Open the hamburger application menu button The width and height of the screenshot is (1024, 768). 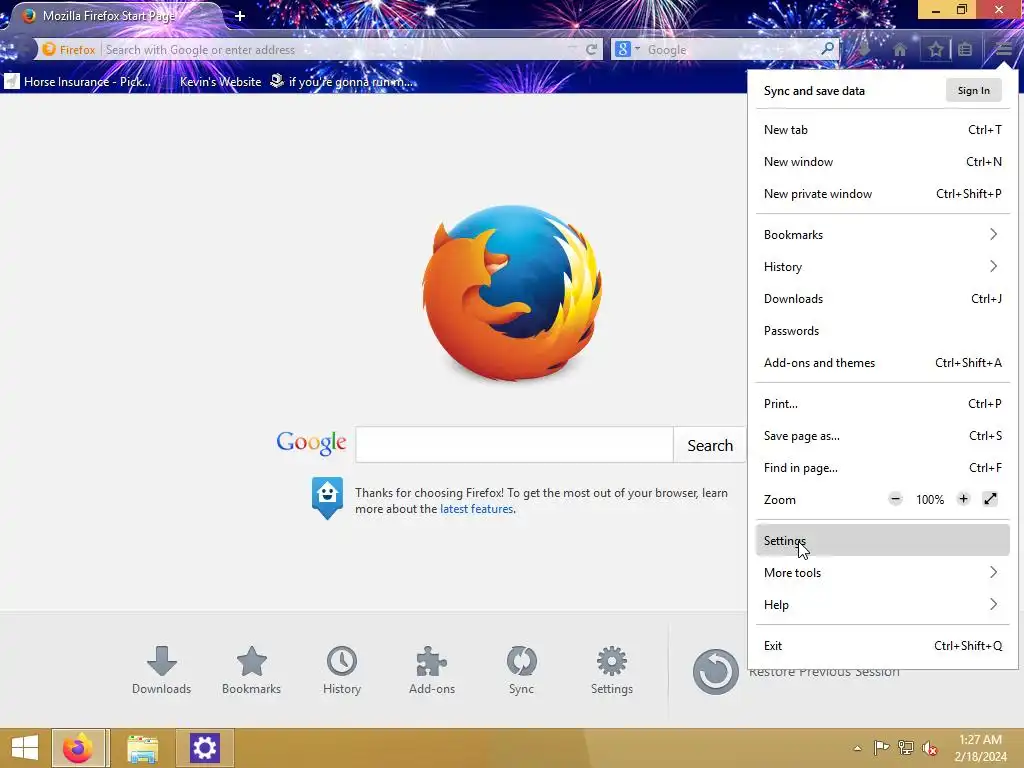(1004, 49)
